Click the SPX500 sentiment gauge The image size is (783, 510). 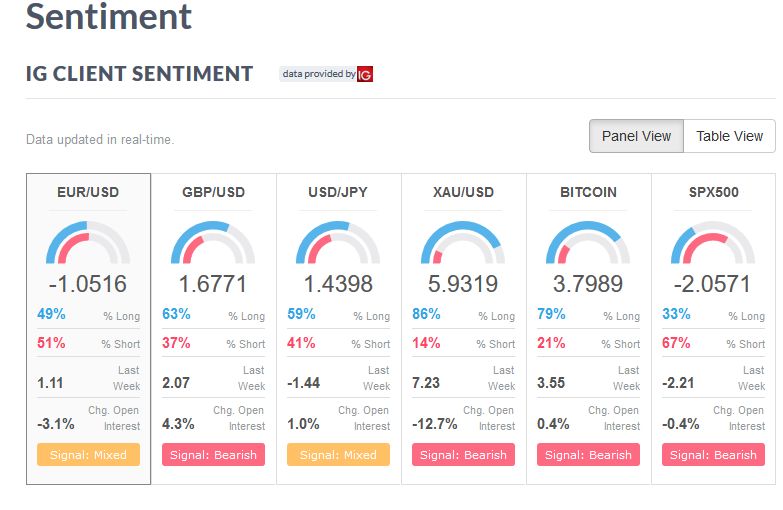click(713, 242)
